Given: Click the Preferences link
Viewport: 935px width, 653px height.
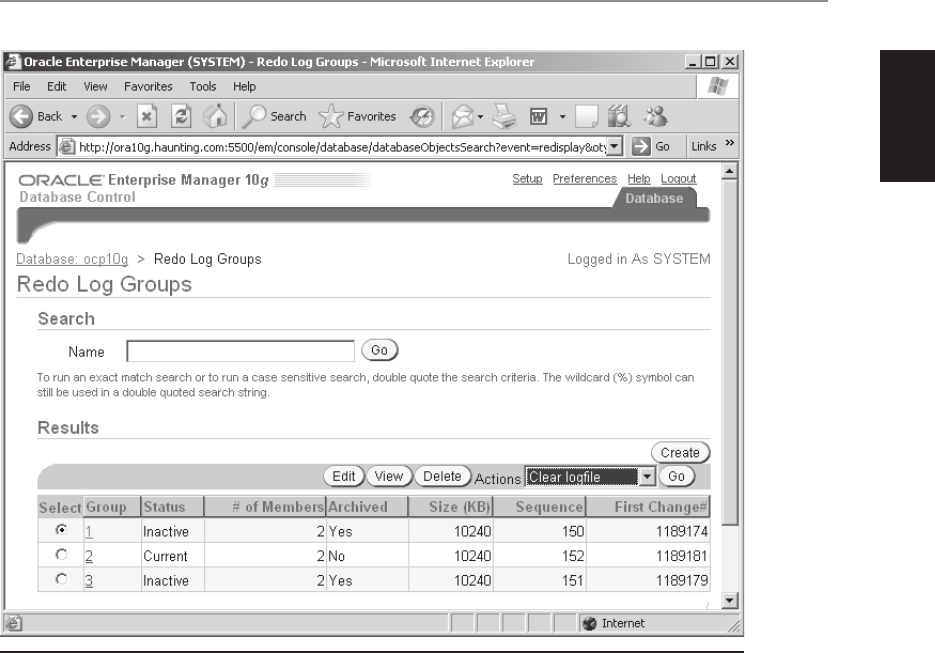Looking at the screenshot, I should 584,179.
